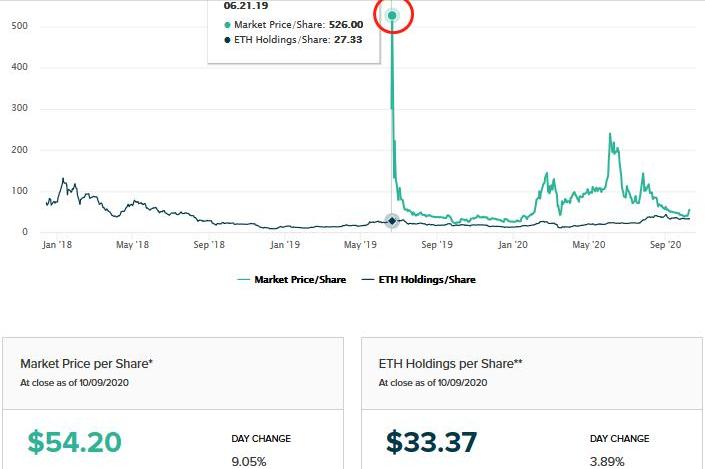Click the 200 y-axis value
This screenshot has height=469, width=705.
coord(19,150)
